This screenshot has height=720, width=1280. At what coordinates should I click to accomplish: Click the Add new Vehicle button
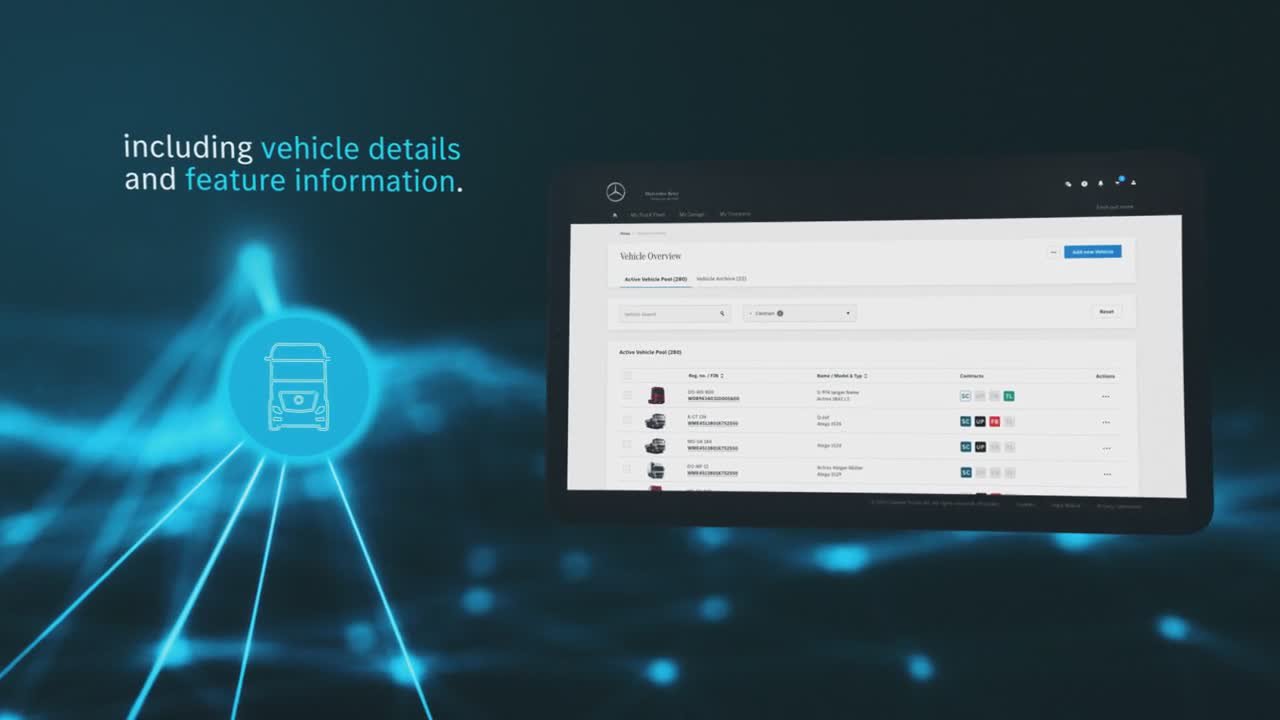[x=1092, y=252]
